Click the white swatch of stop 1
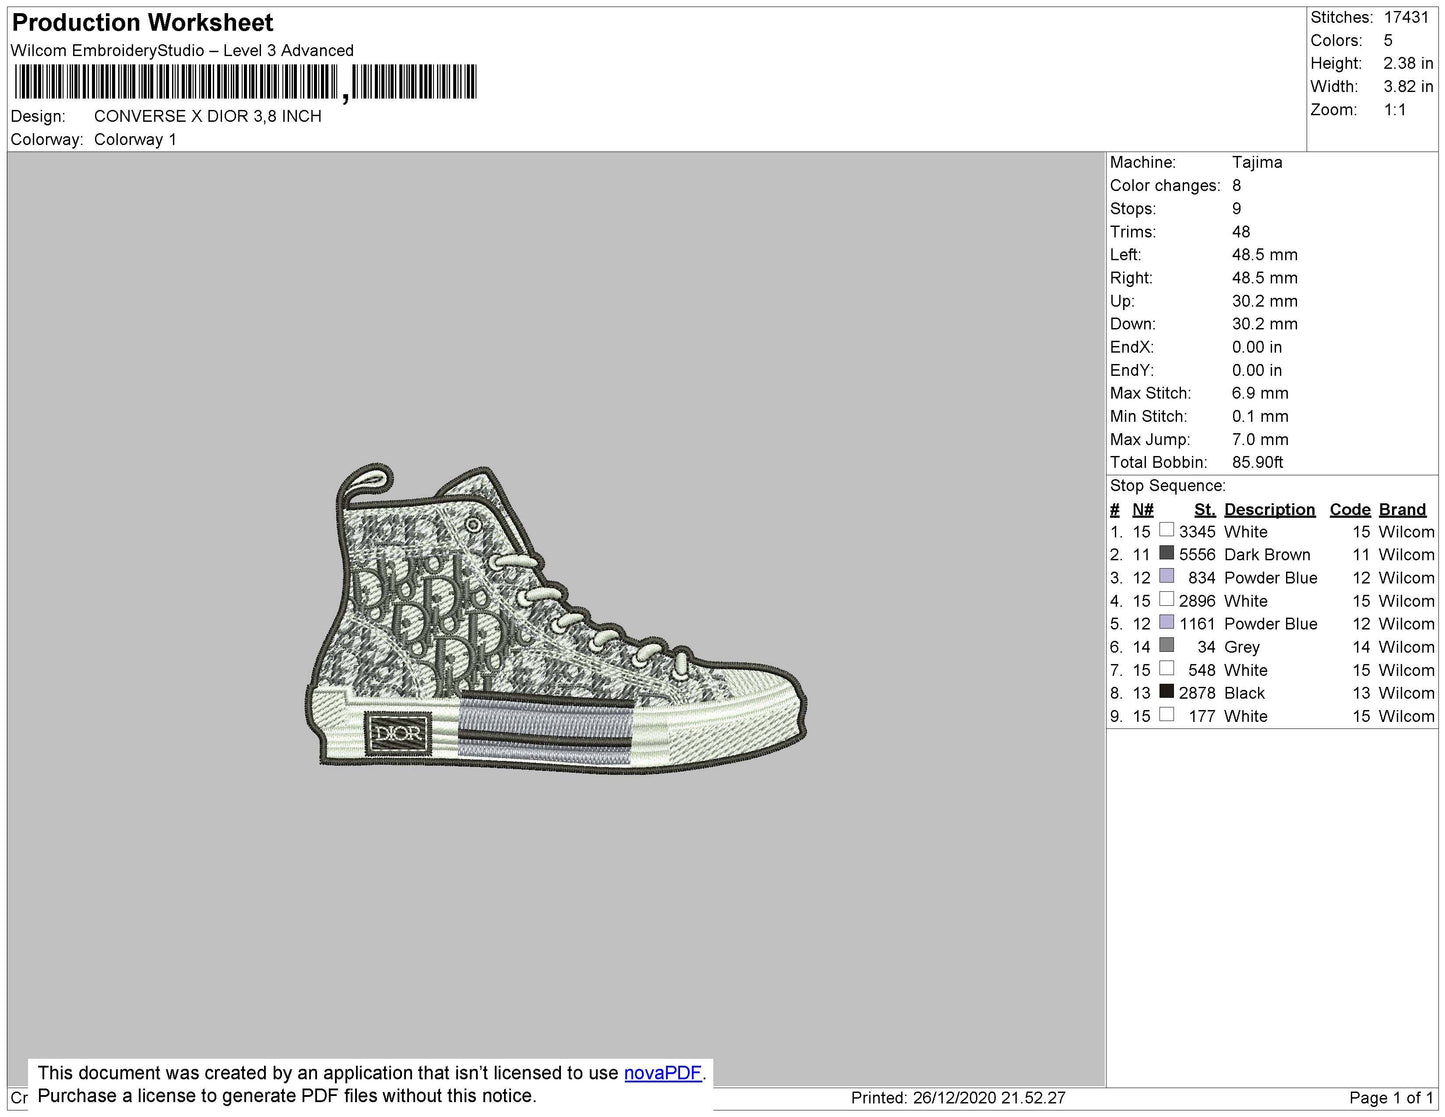Viewport: 1445px width, 1117px height. click(x=1166, y=530)
